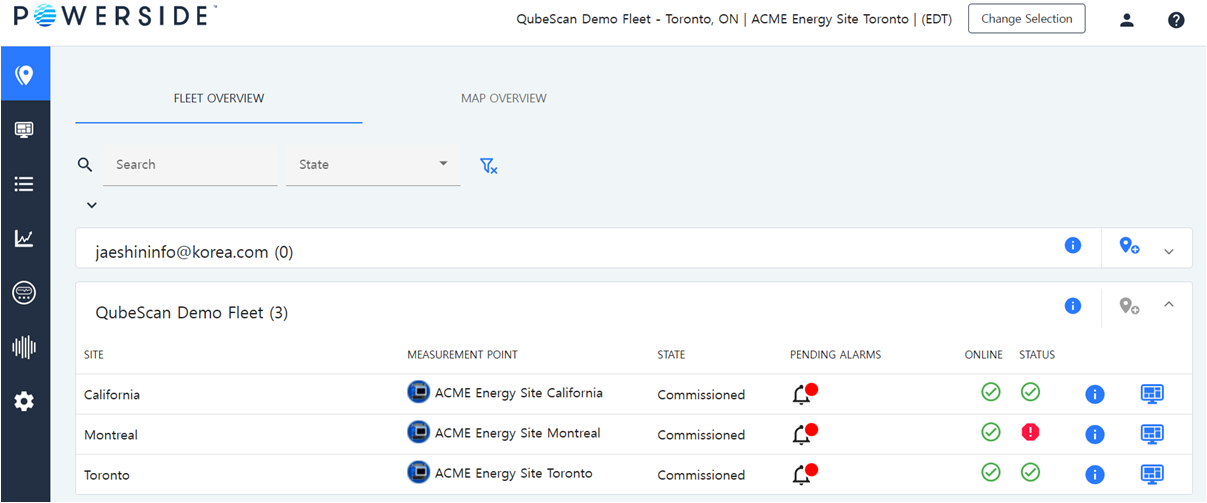This screenshot has height=503, width=1207.
Task: Click the Montreal measurement point device icon
Action: tap(418, 432)
